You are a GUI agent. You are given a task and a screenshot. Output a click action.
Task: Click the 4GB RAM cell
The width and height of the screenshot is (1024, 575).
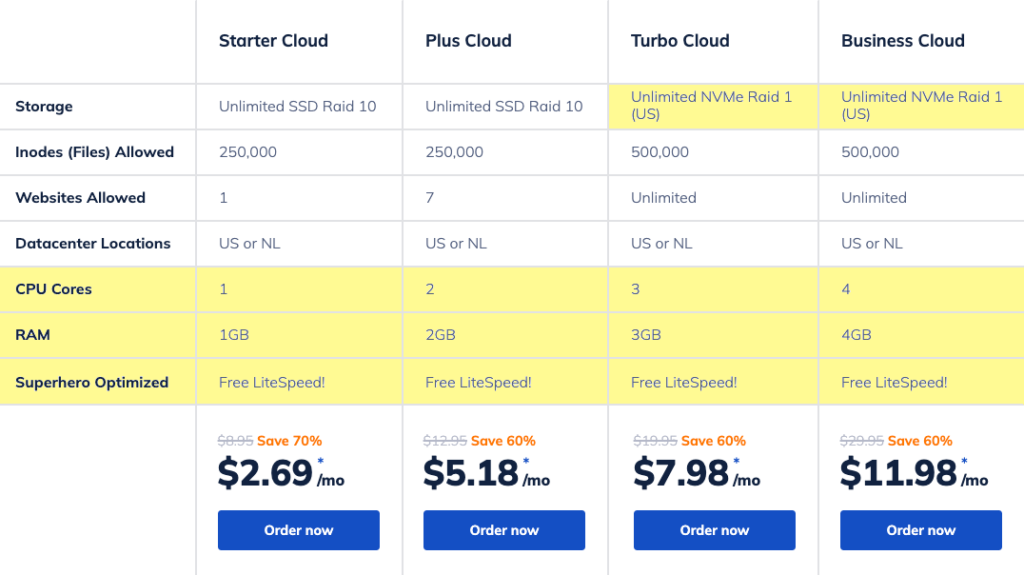tap(856, 335)
